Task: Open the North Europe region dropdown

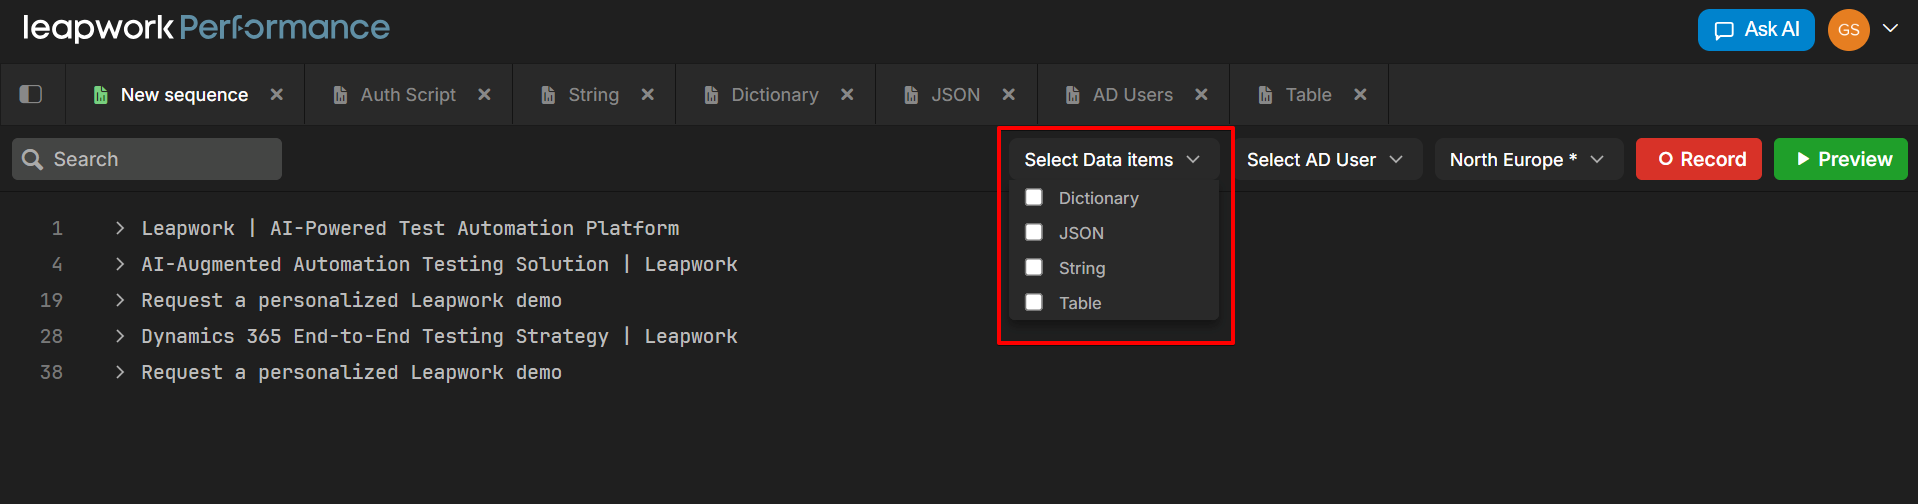Action: click(1527, 160)
